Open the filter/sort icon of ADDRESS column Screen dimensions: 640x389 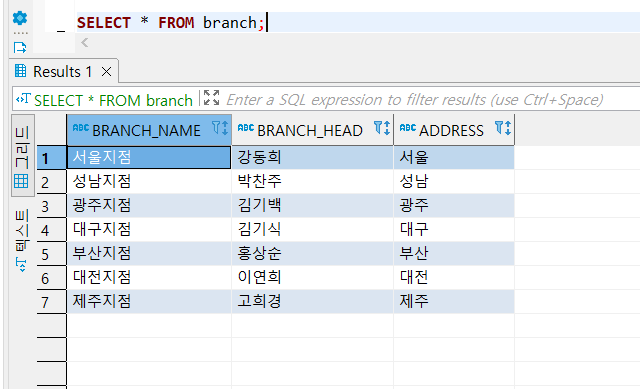pyautogui.click(x=503, y=128)
